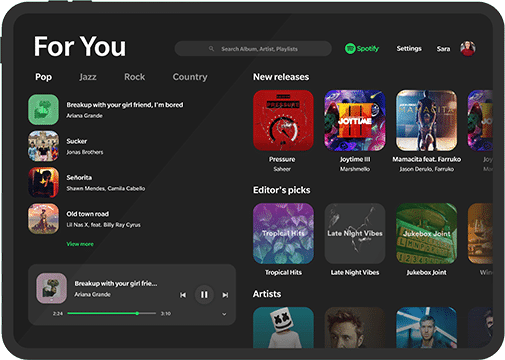
Task: Click Lil Nas X, feat. Billy Ray Cyrus text
Action: coord(103,225)
